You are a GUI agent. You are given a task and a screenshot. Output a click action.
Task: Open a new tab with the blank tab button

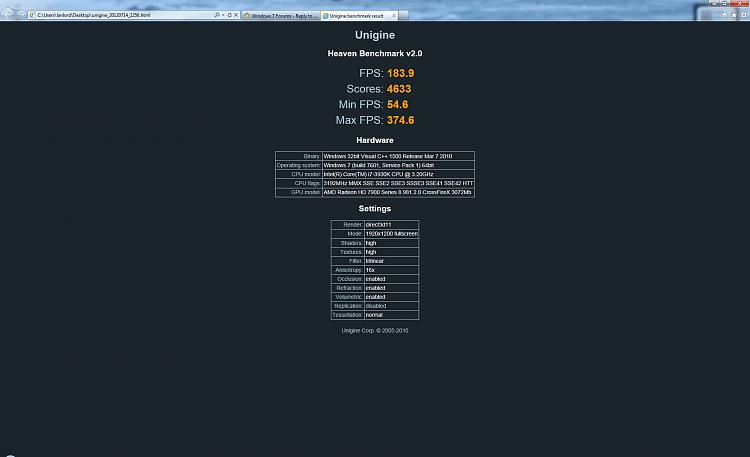click(403, 16)
